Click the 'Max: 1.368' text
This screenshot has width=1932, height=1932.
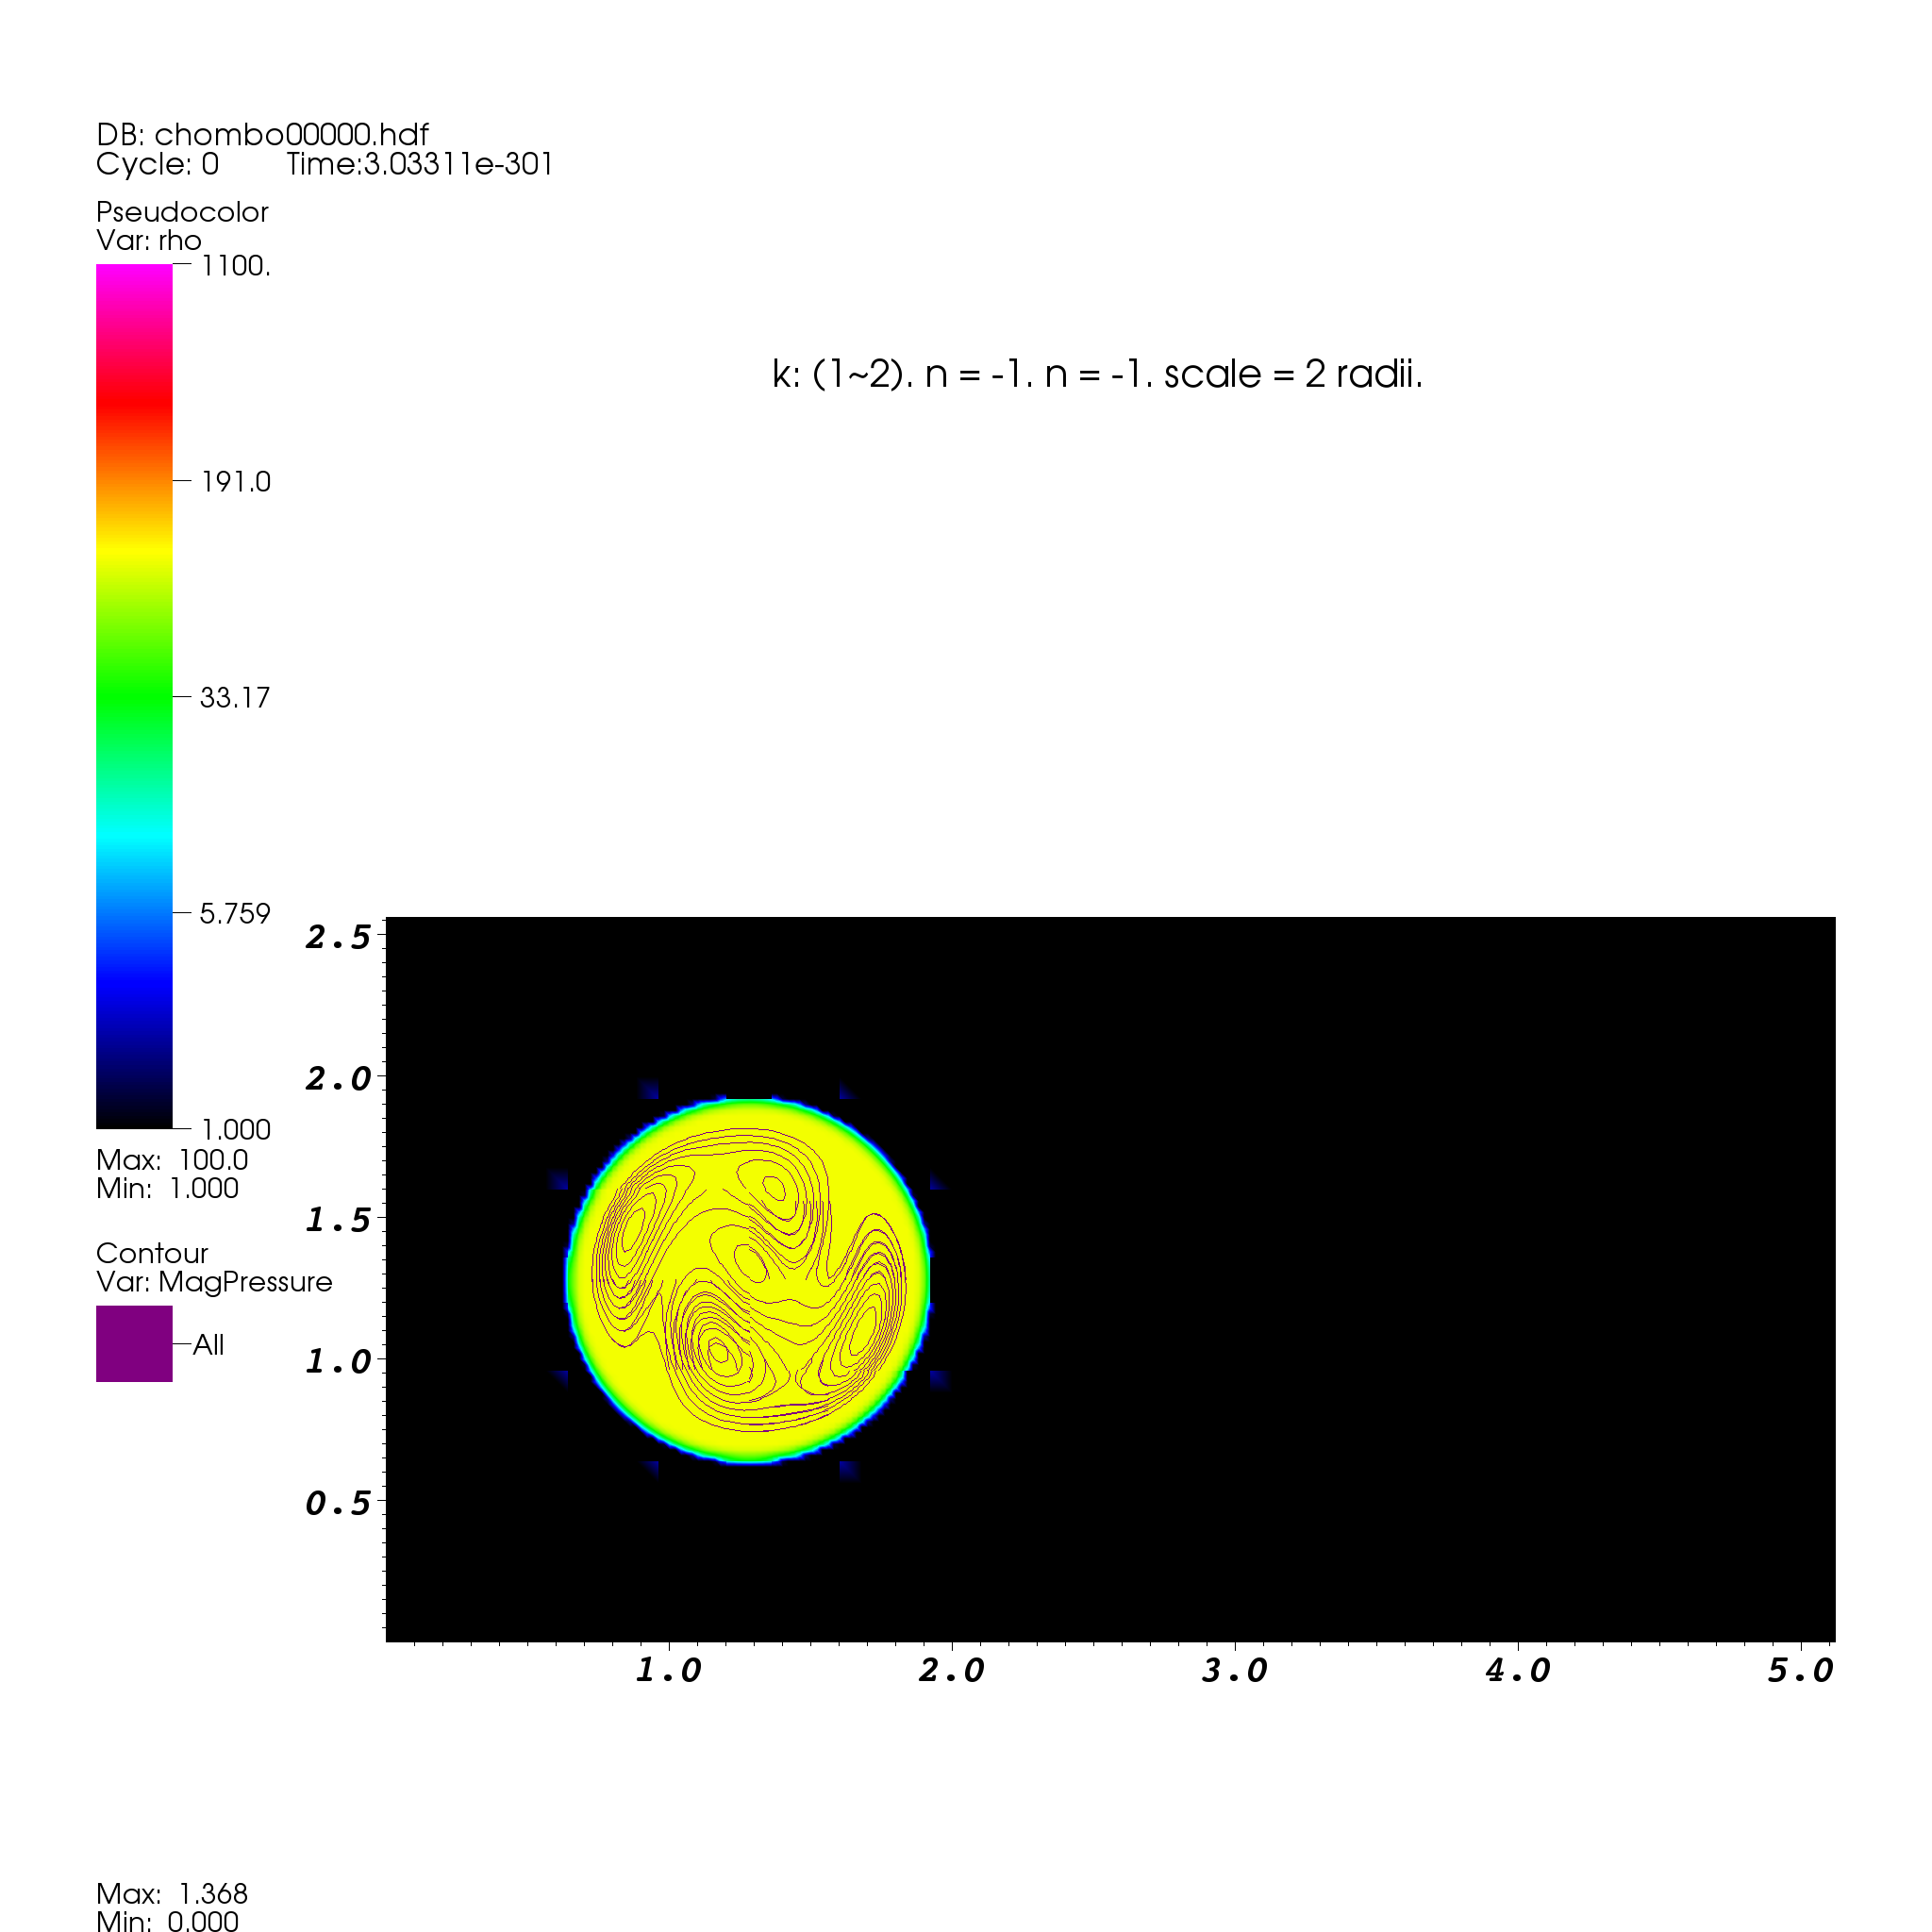coord(172,1894)
